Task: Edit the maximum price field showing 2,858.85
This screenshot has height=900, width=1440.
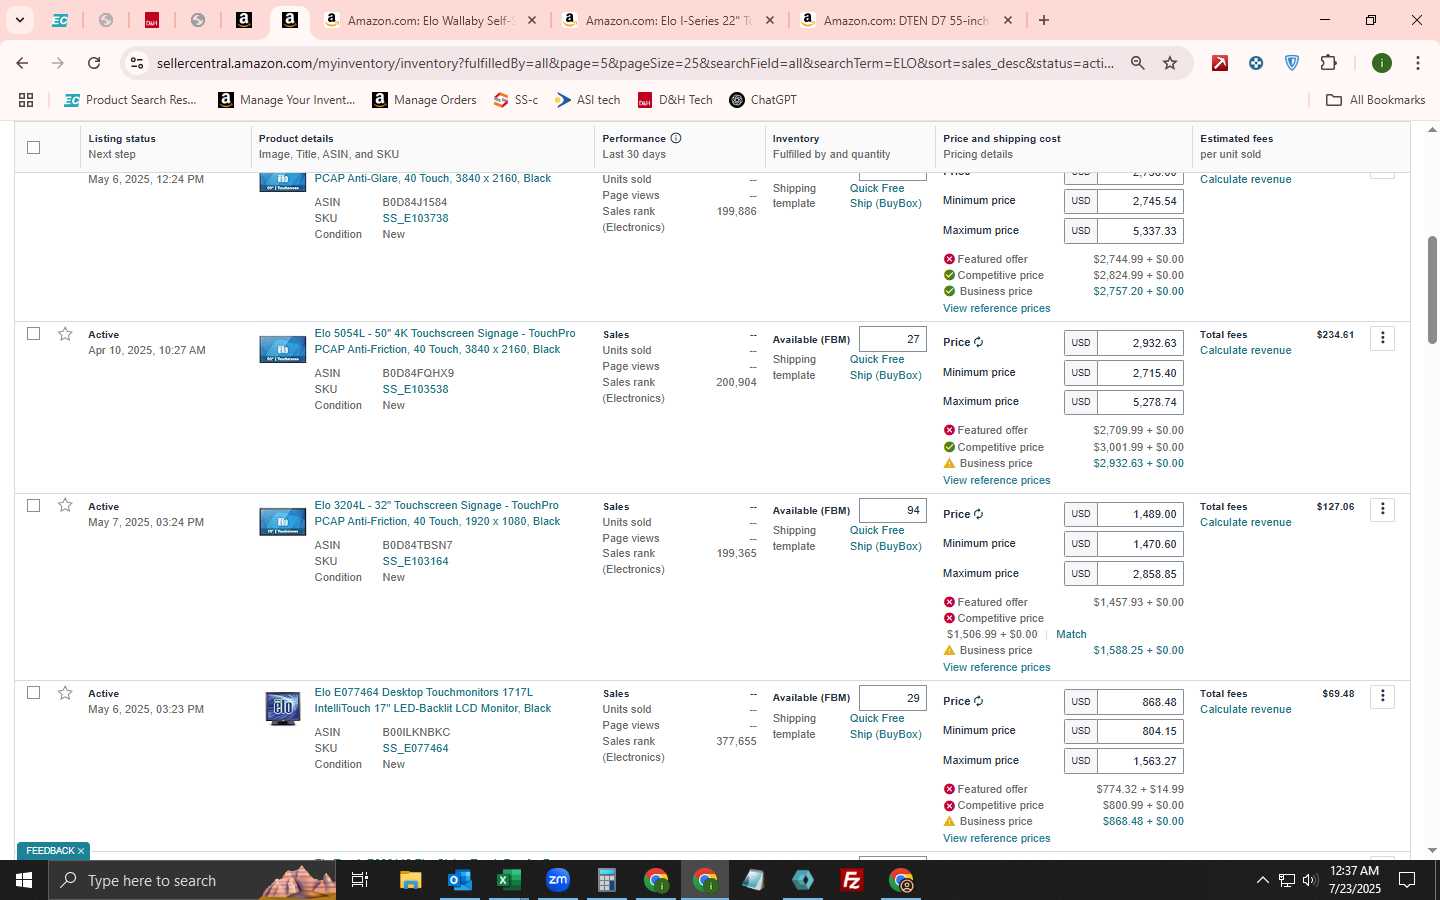Action: 1141,574
